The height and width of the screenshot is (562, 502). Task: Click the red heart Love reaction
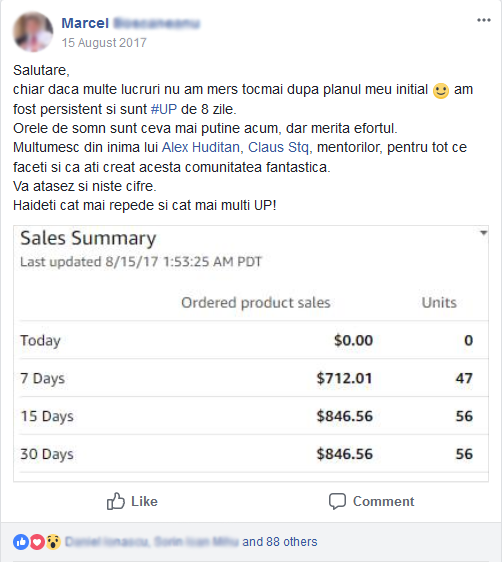click(37, 542)
